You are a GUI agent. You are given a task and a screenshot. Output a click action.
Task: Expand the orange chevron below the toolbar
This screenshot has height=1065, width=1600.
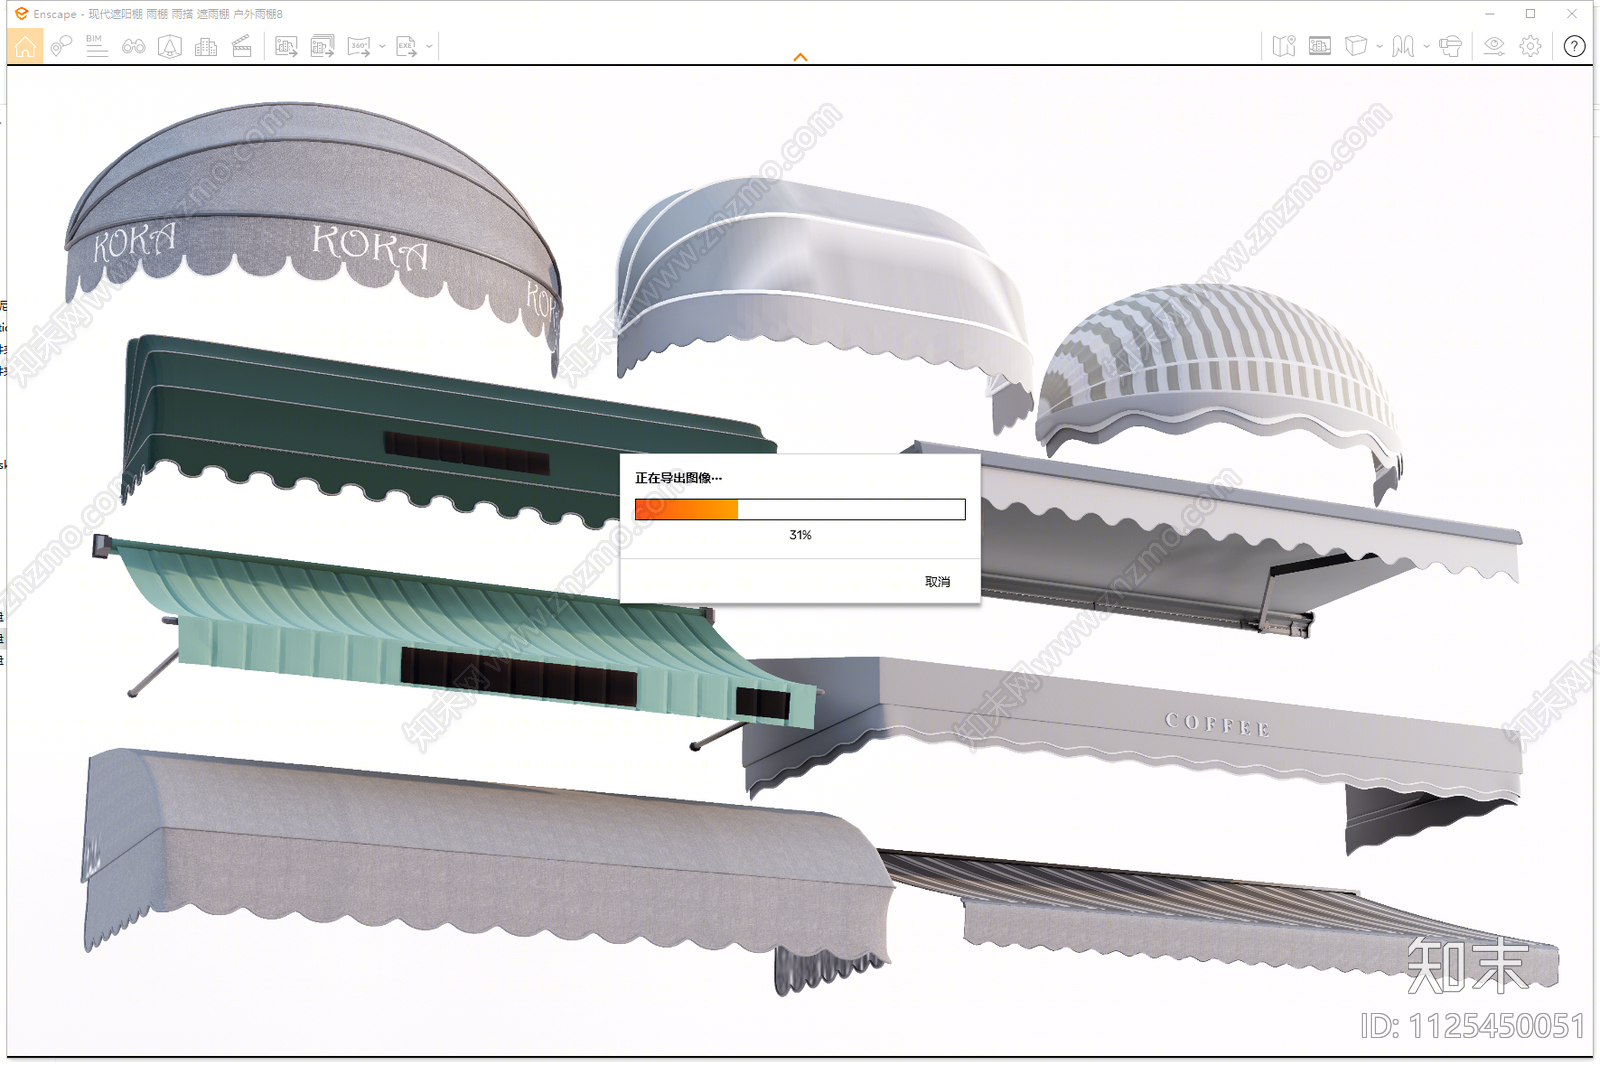coord(800,57)
